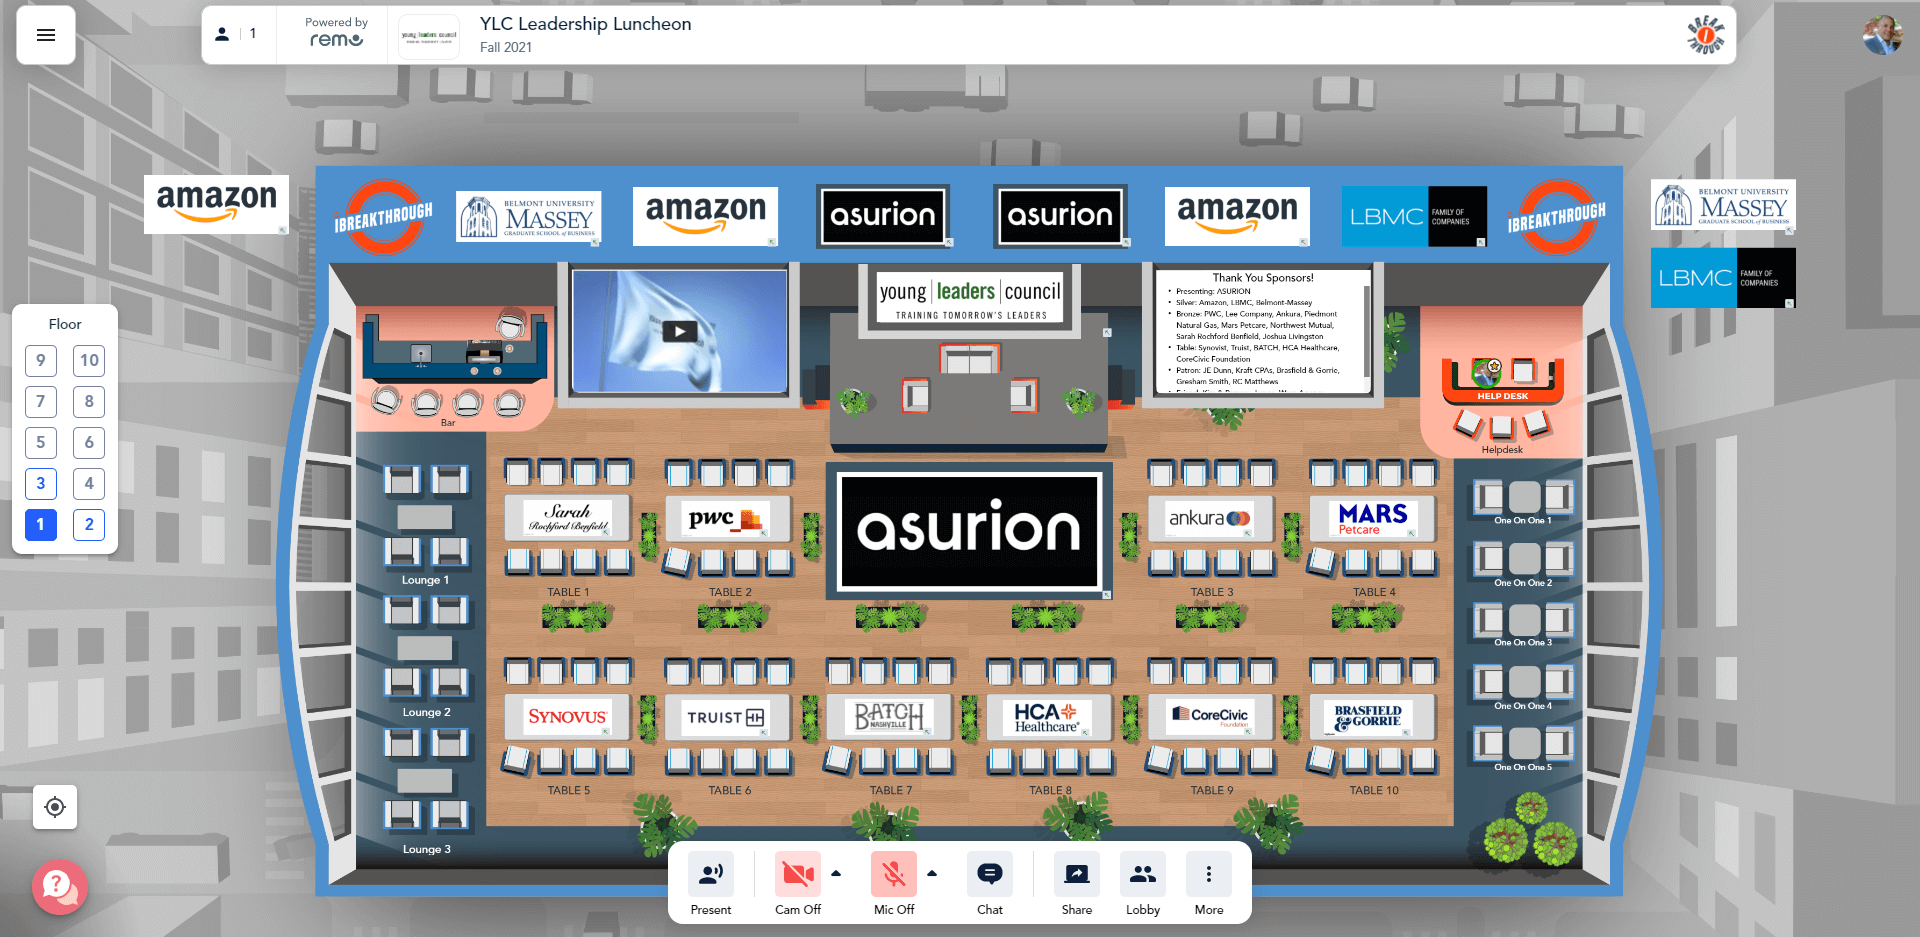This screenshot has width=1920, height=937.
Task: Click the attendee count person icon
Action: click(222, 34)
